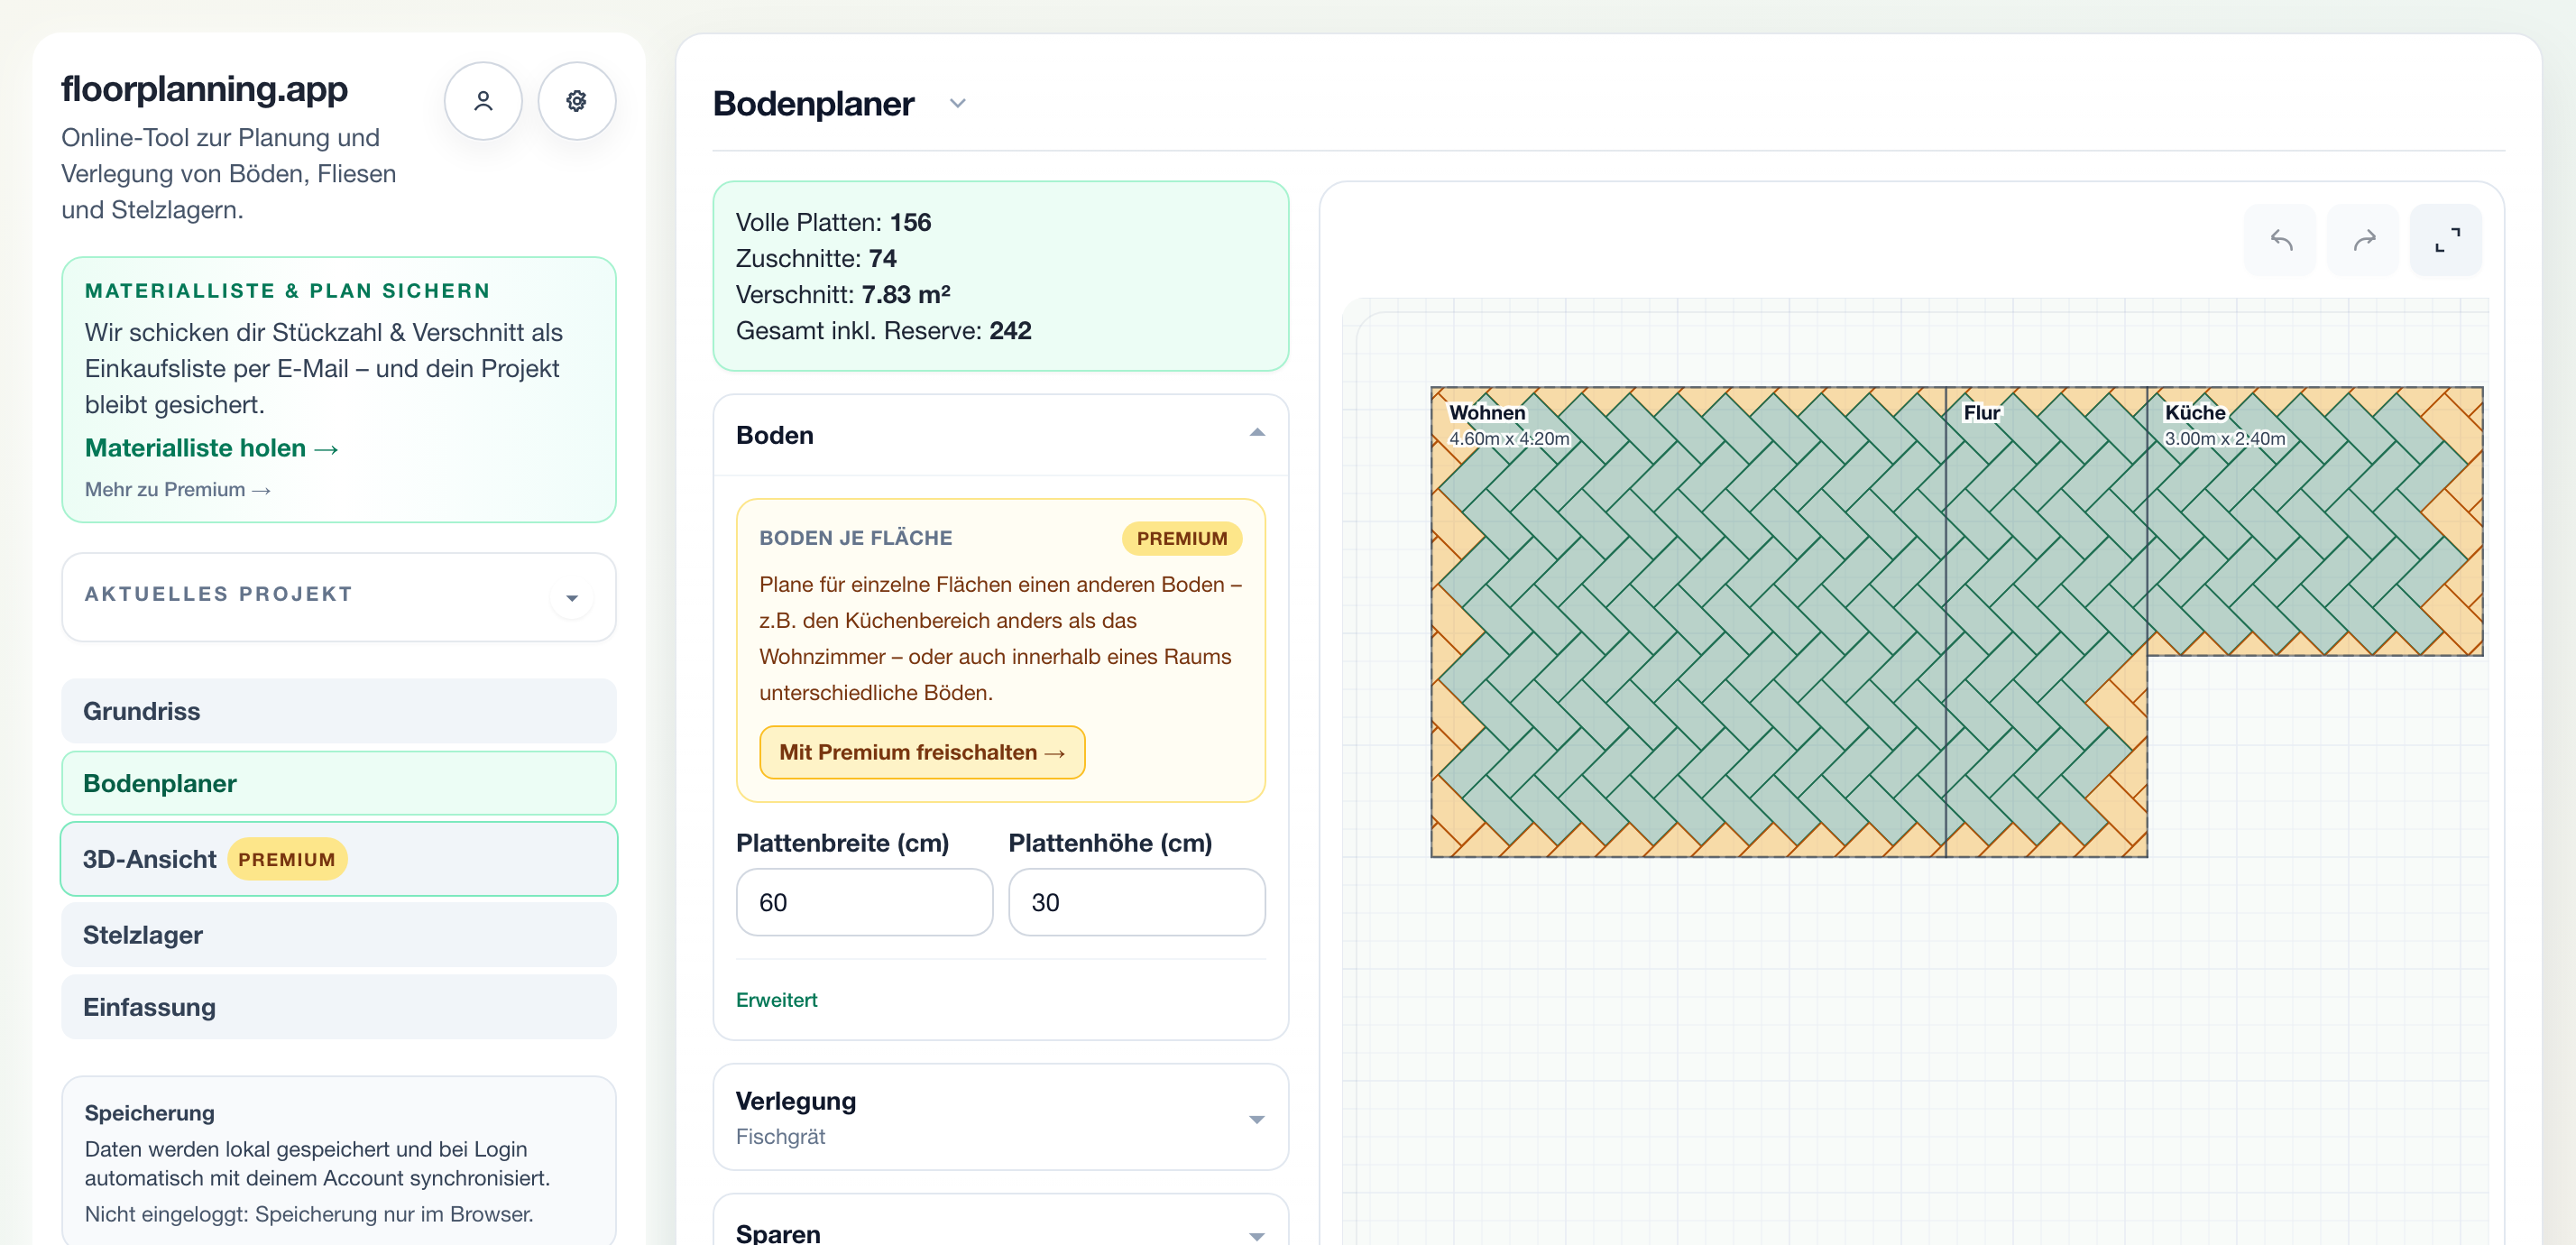The height and width of the screenshot is (1245, 2576).
Task: Click the floorplanning.app logo title
Action: [205, 89]
